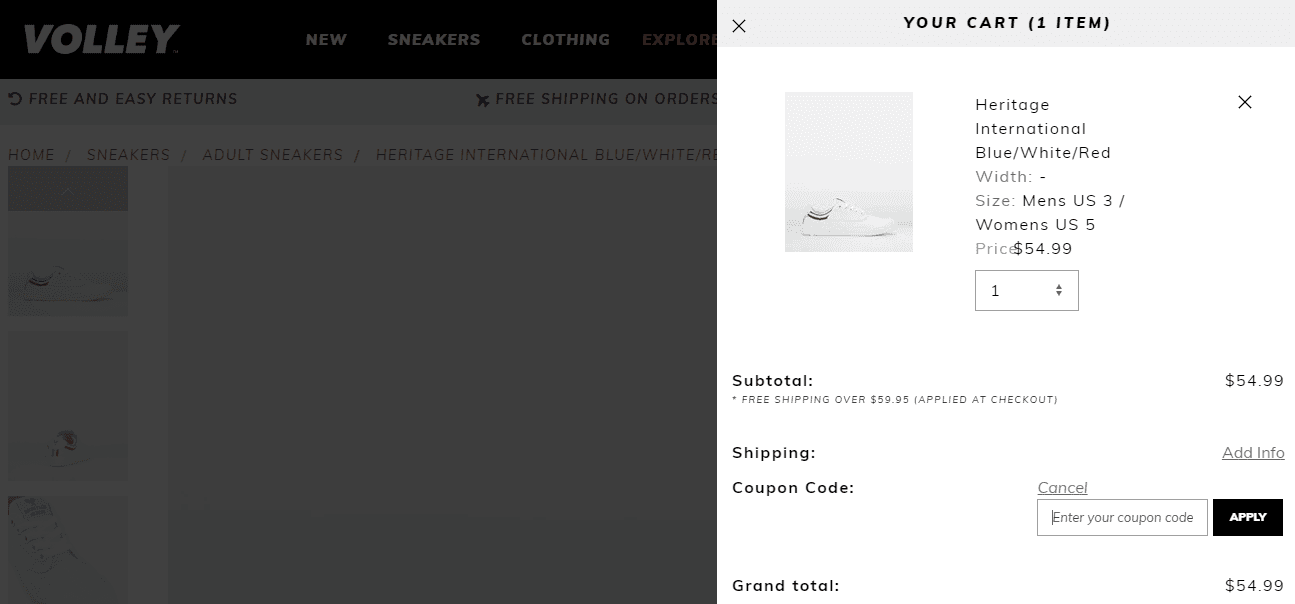The height and width of the screenshot is (604, 1295).
Task: Click Add Info shipping link
Action: pos(1252,453)
